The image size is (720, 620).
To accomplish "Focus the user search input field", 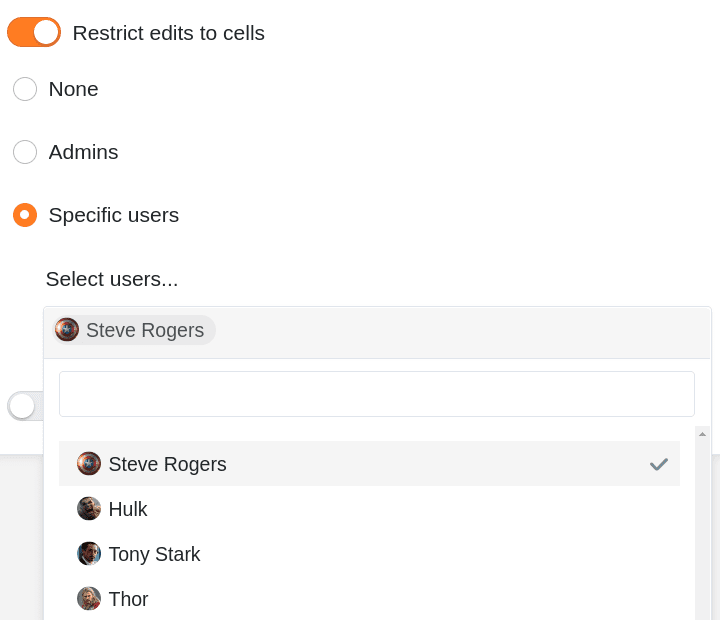I will (x=377, y=394).
